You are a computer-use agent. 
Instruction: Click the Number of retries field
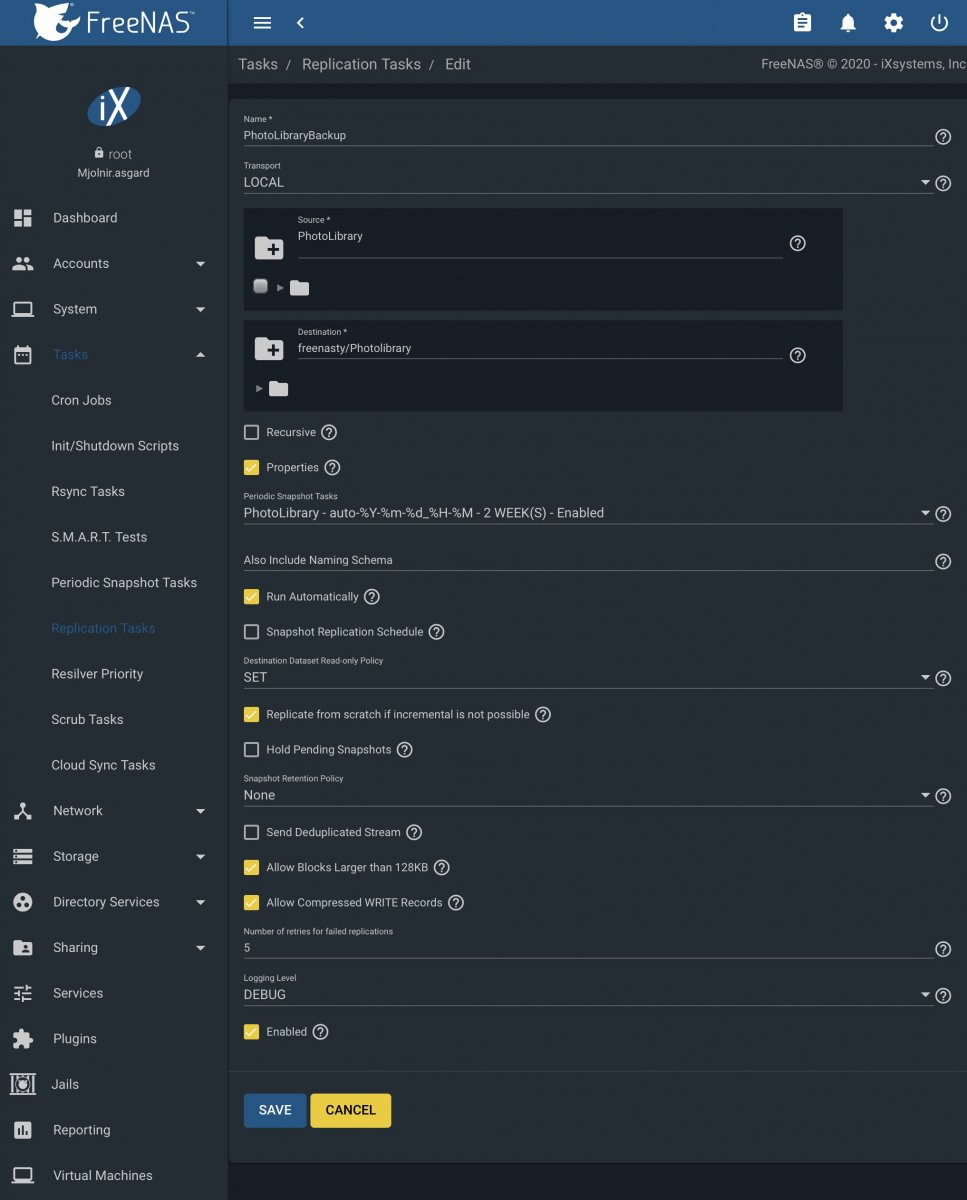(x=588, y=948)
